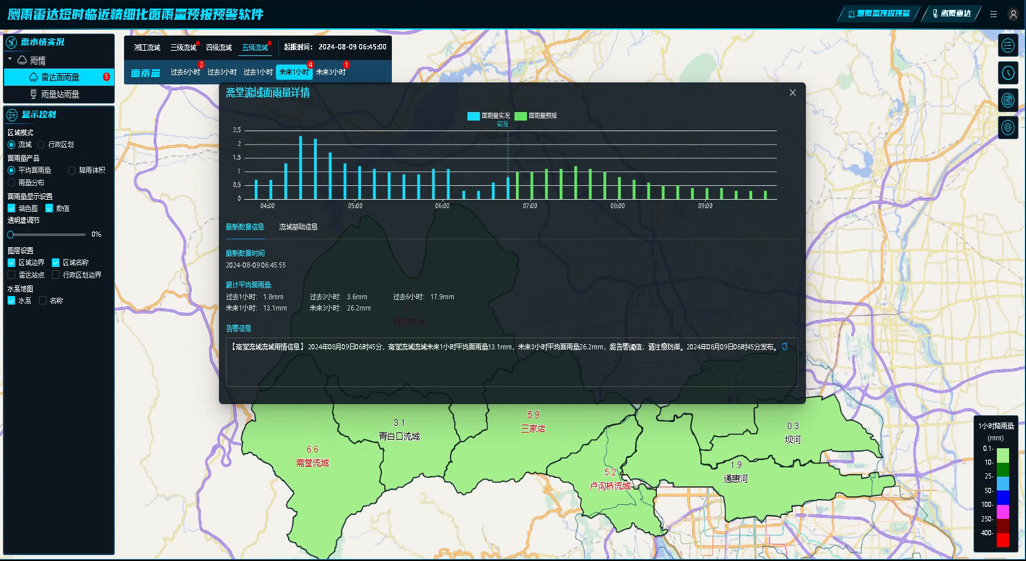Collapse the 雨情 tree node arrow
This screenshot has width=1026, height=561.
click(10, 60)
